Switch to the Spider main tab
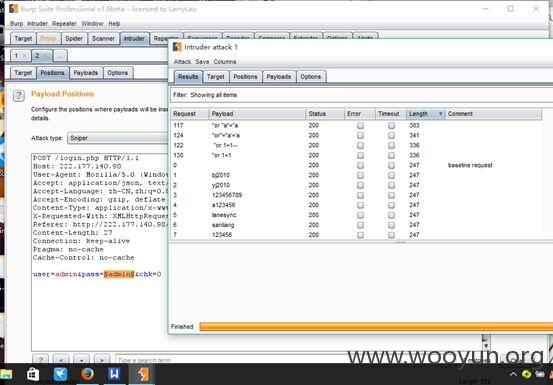The height and width of the screenshot is (385, 553). click(x=74, y=38)
